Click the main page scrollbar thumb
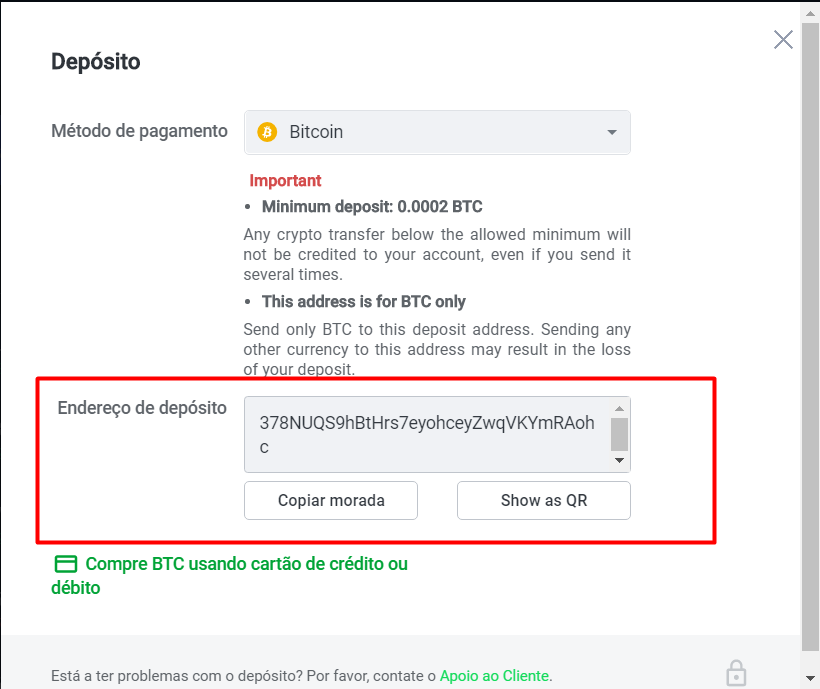The height and width of the screenshot is (689, 820). pyautogui.click(x=810, y=337)
